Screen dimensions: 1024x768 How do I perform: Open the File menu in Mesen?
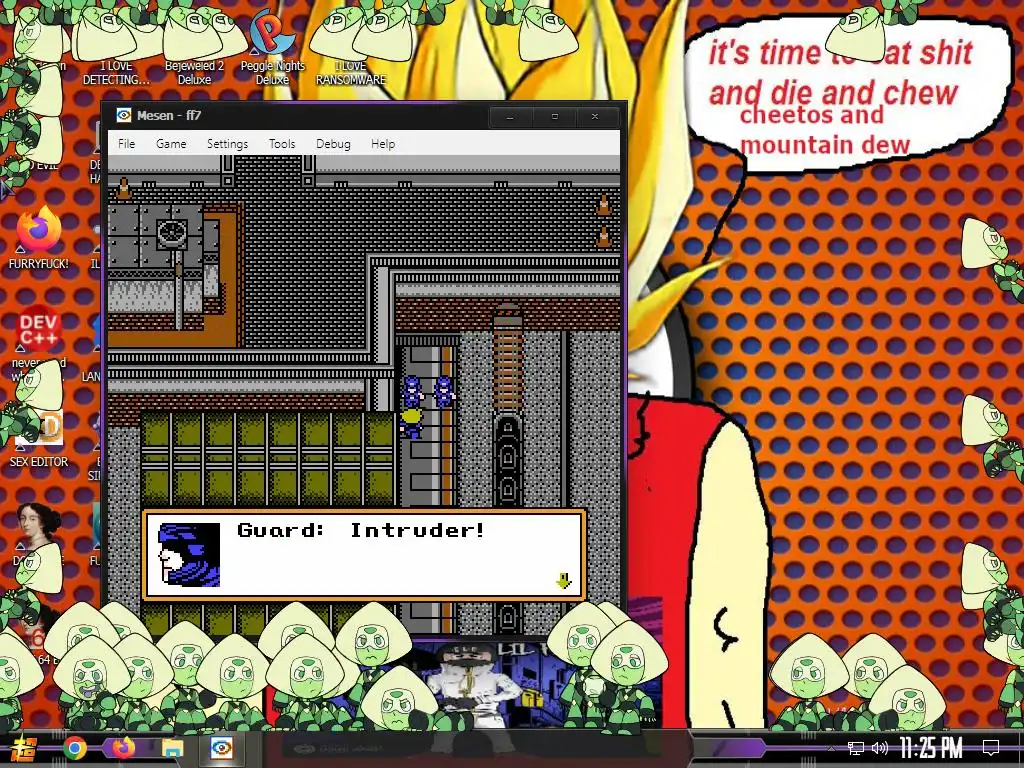(x=127, y=144)
